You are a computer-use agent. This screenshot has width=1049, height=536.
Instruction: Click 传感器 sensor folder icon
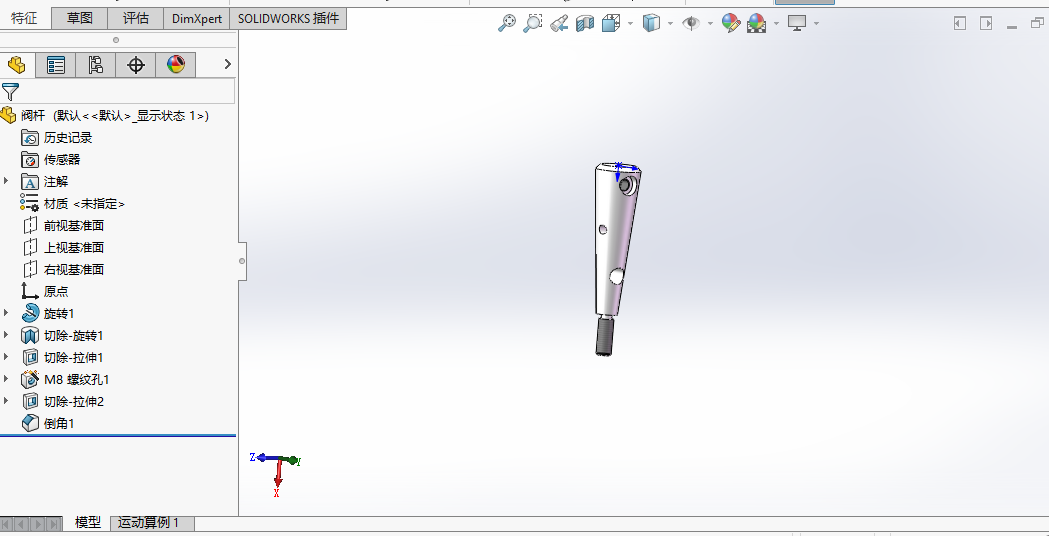pos(30,160)
